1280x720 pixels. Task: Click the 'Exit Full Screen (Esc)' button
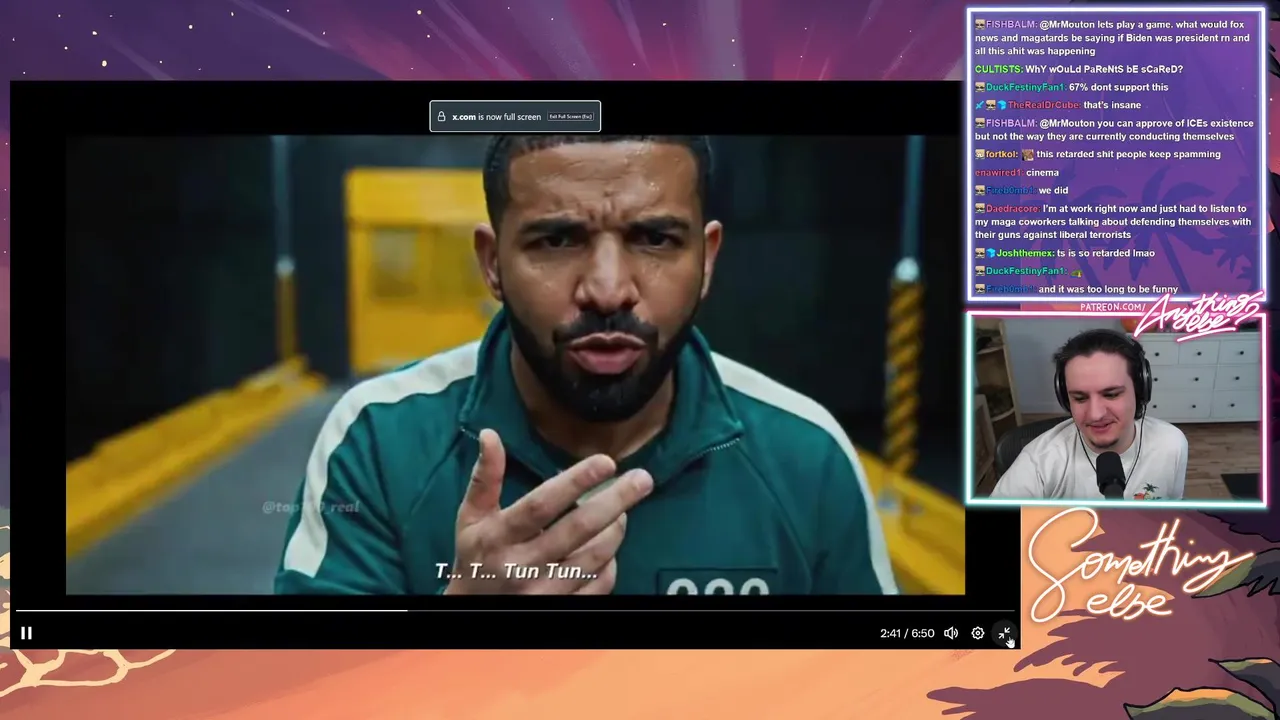pos(571,117)
